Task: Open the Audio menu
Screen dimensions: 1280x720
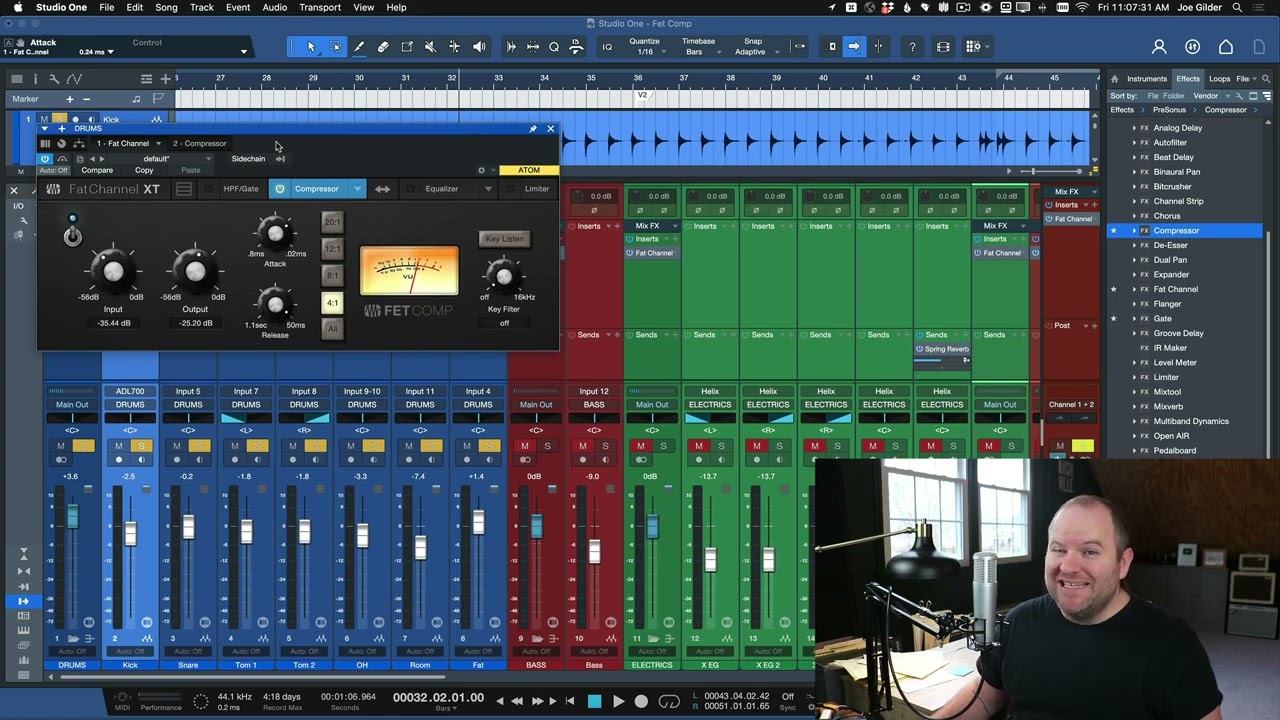Action: 274,7
